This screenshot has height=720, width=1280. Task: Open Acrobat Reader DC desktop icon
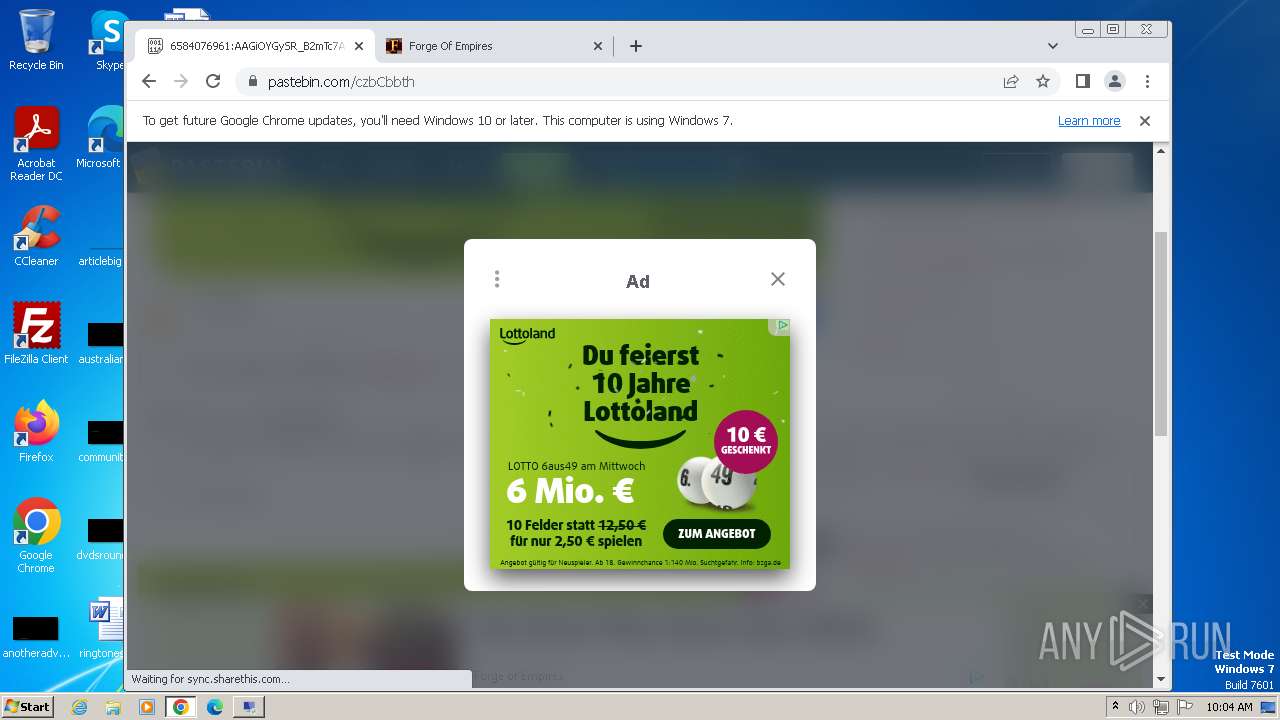[x=36, y=144]
